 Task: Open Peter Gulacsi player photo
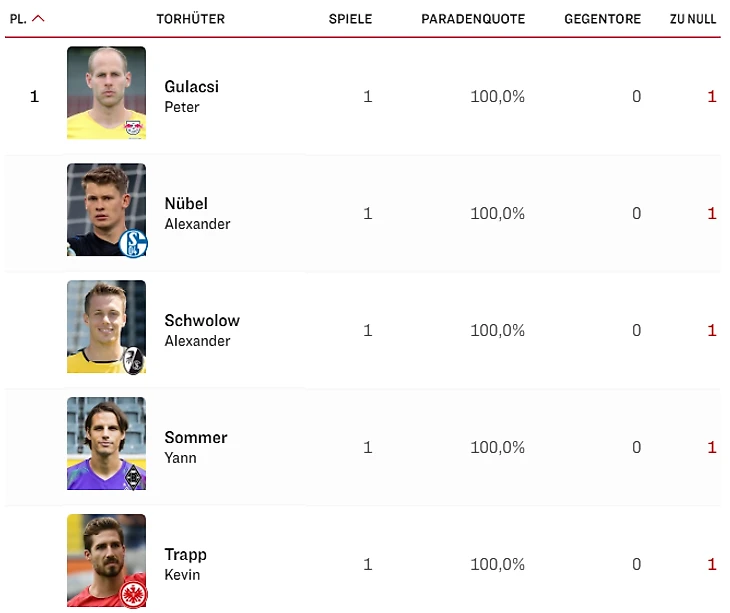tap(106, 93)
